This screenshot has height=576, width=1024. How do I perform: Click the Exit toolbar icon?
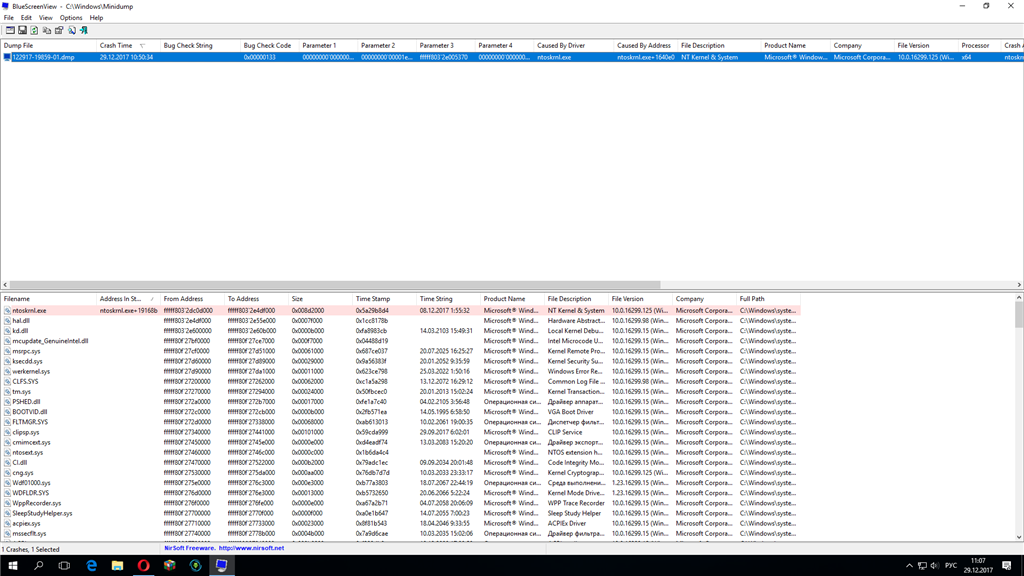pos(84,30)
